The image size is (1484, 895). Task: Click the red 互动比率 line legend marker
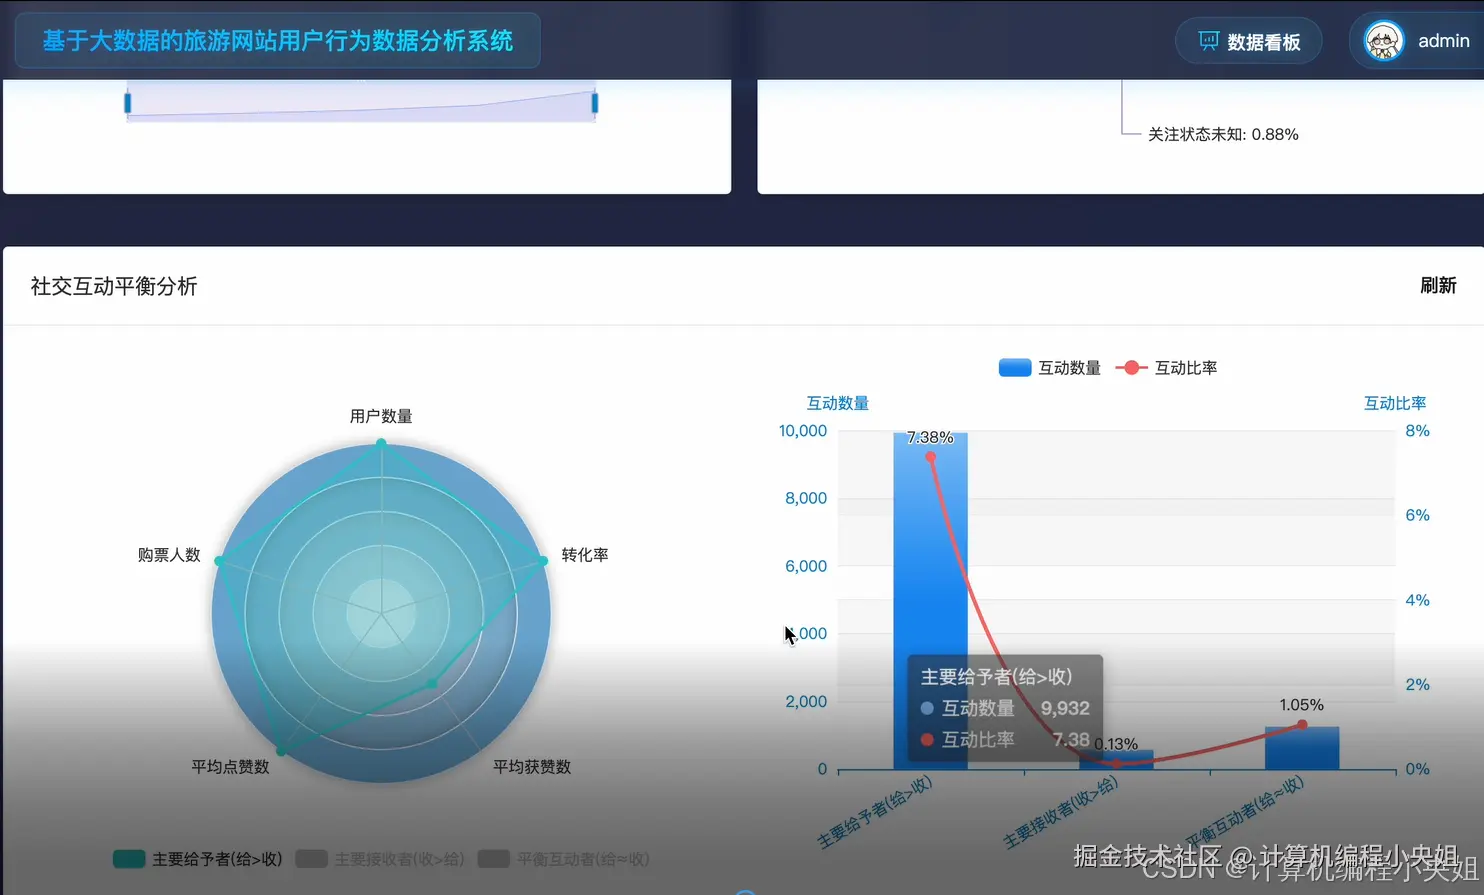click(x=1129, y=367)
